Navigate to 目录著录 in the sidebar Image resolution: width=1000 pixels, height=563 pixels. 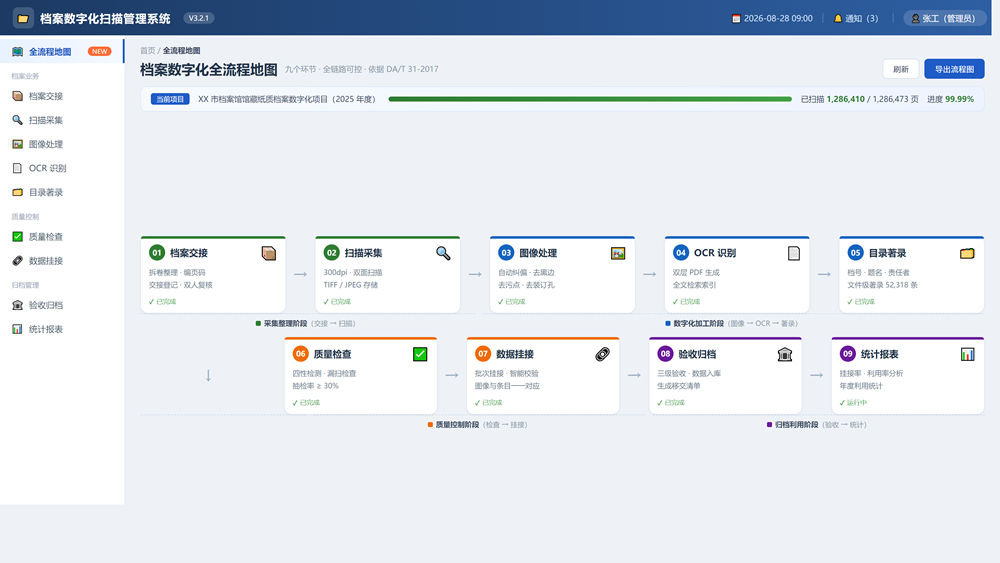[x=62, y=192]
